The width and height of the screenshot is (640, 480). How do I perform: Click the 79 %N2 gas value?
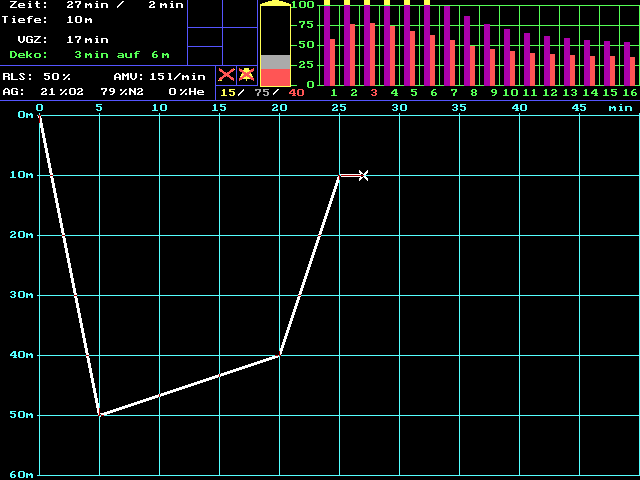[x=122, y=91]
